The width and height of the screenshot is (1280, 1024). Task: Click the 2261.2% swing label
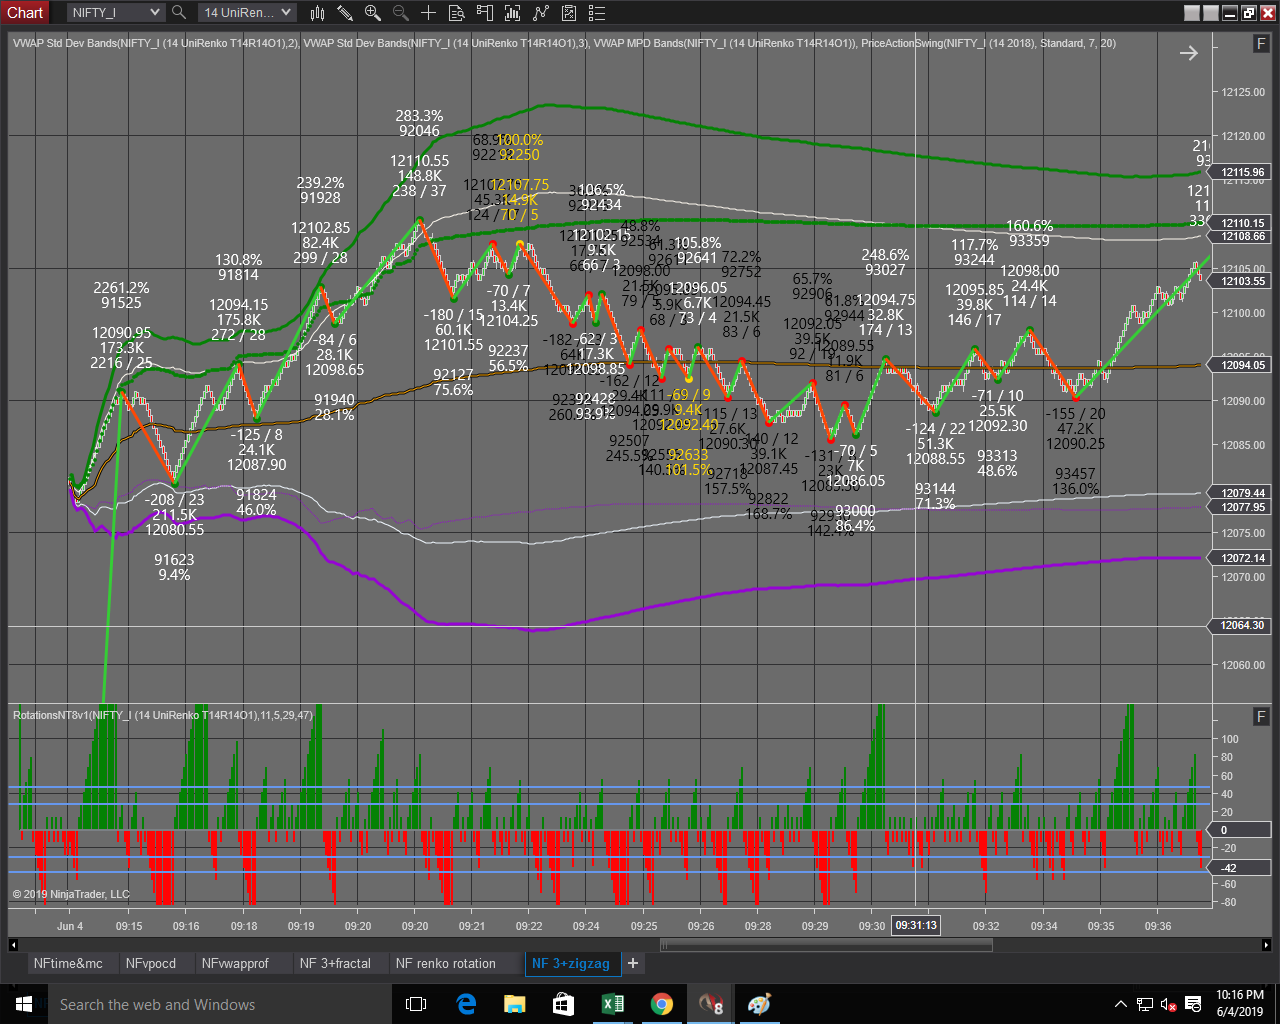[x=121, y=288]
